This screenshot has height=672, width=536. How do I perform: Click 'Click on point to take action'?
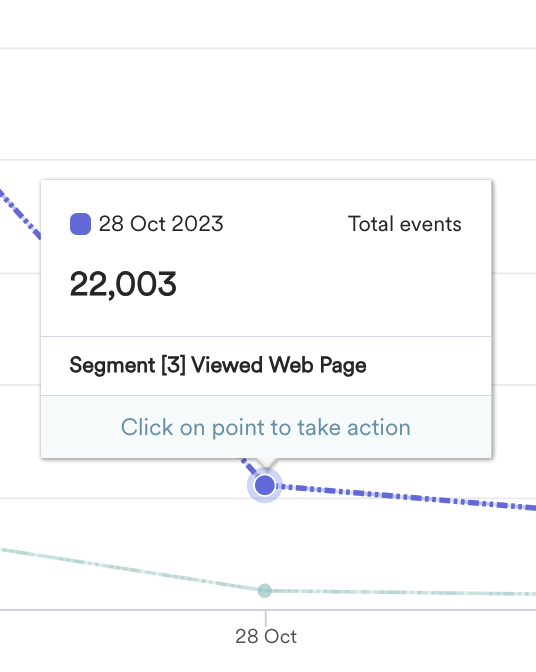pyautogui.click(x=266, y=427)
